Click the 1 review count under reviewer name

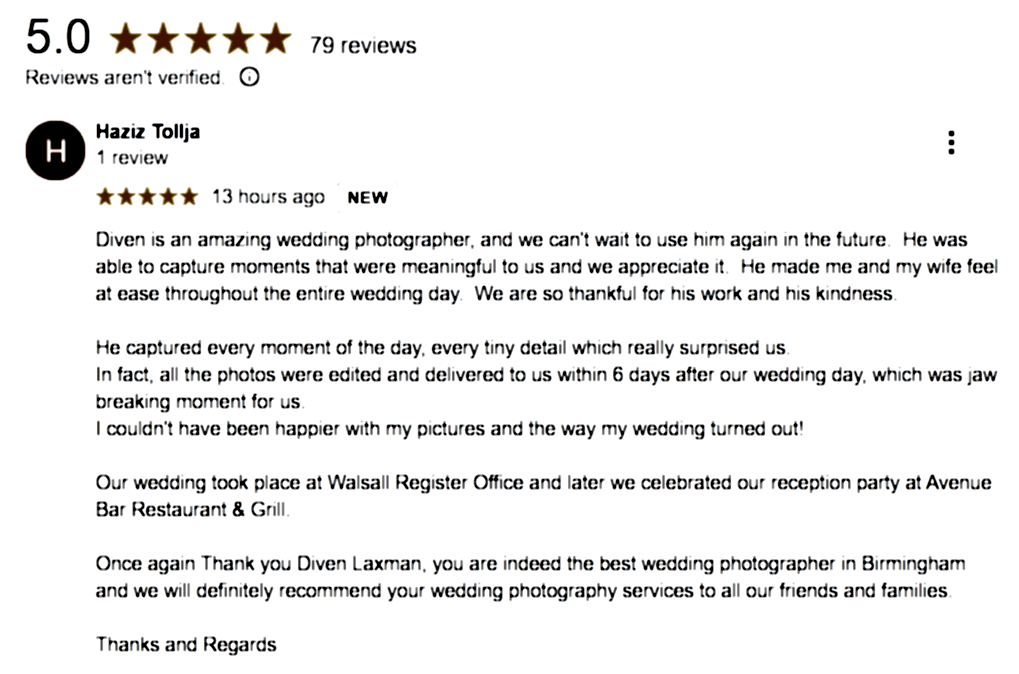tap(132, 158)
